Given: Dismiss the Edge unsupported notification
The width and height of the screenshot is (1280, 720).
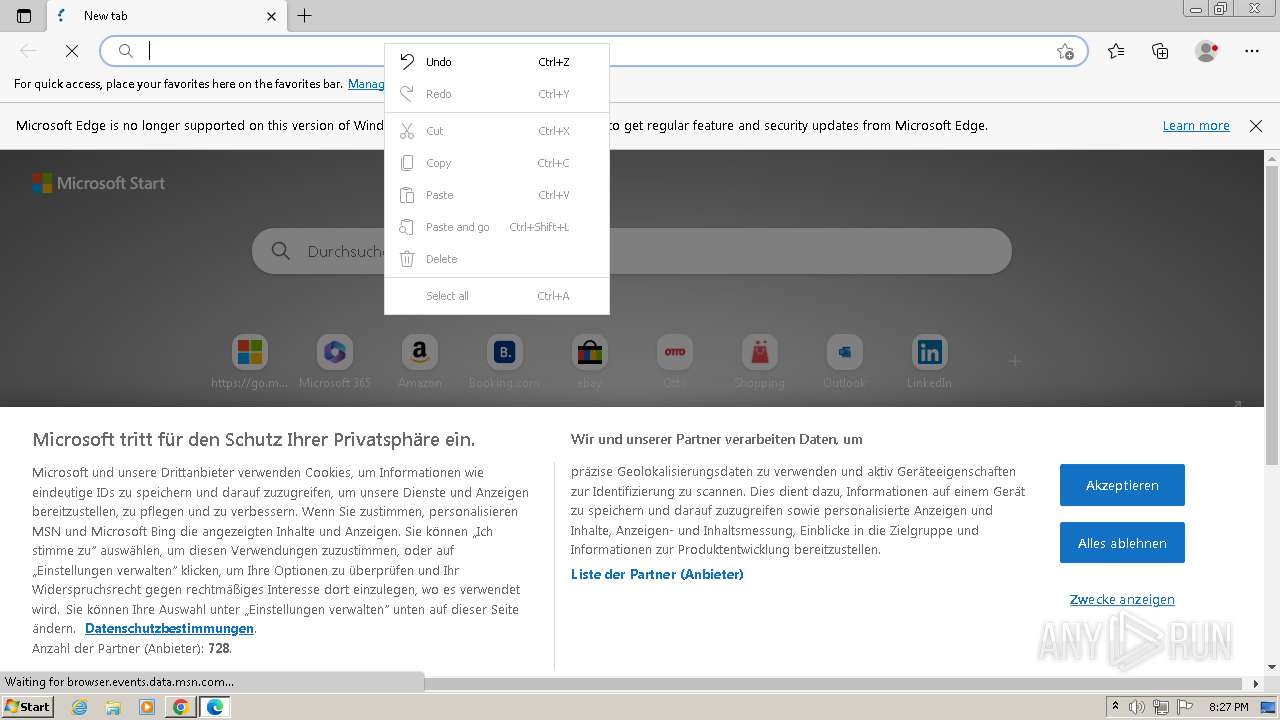Looking at the screenshot, I should click(1256, 126).
